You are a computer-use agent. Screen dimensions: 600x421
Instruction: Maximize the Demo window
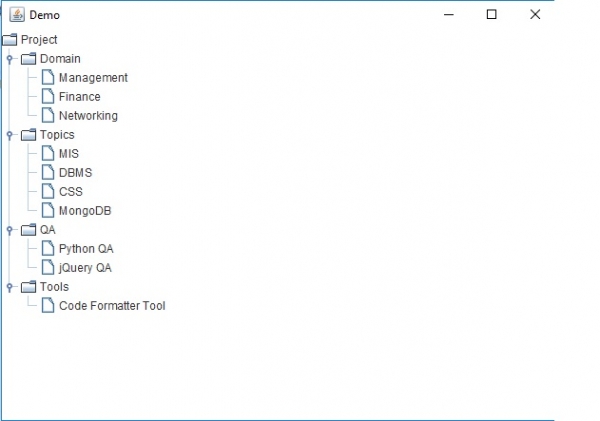pos(491,15)
